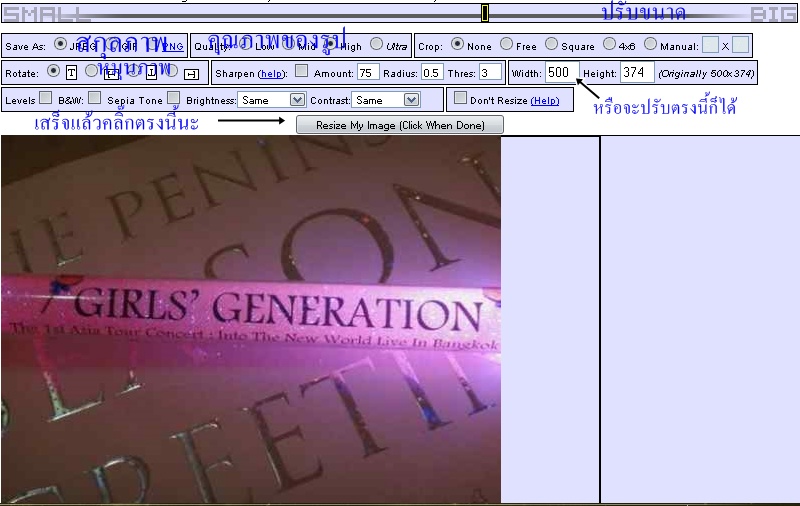
Task: Click the 'Originally 500x374' text
Action: pos(706,74)
